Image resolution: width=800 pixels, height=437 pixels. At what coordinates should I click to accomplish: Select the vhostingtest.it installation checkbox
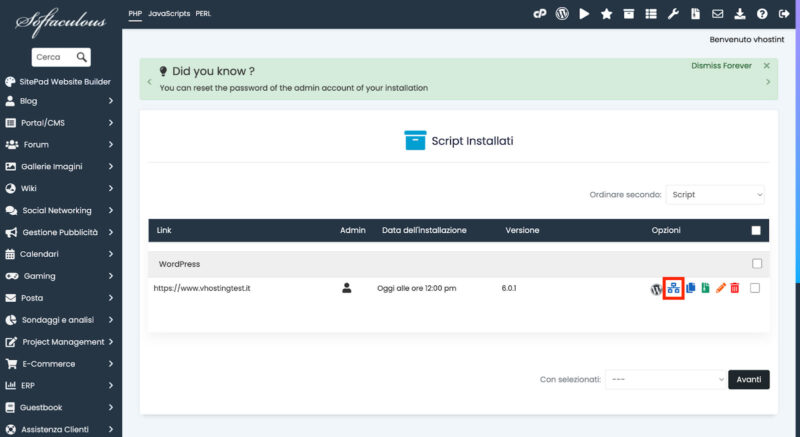(x=755, y=288)
